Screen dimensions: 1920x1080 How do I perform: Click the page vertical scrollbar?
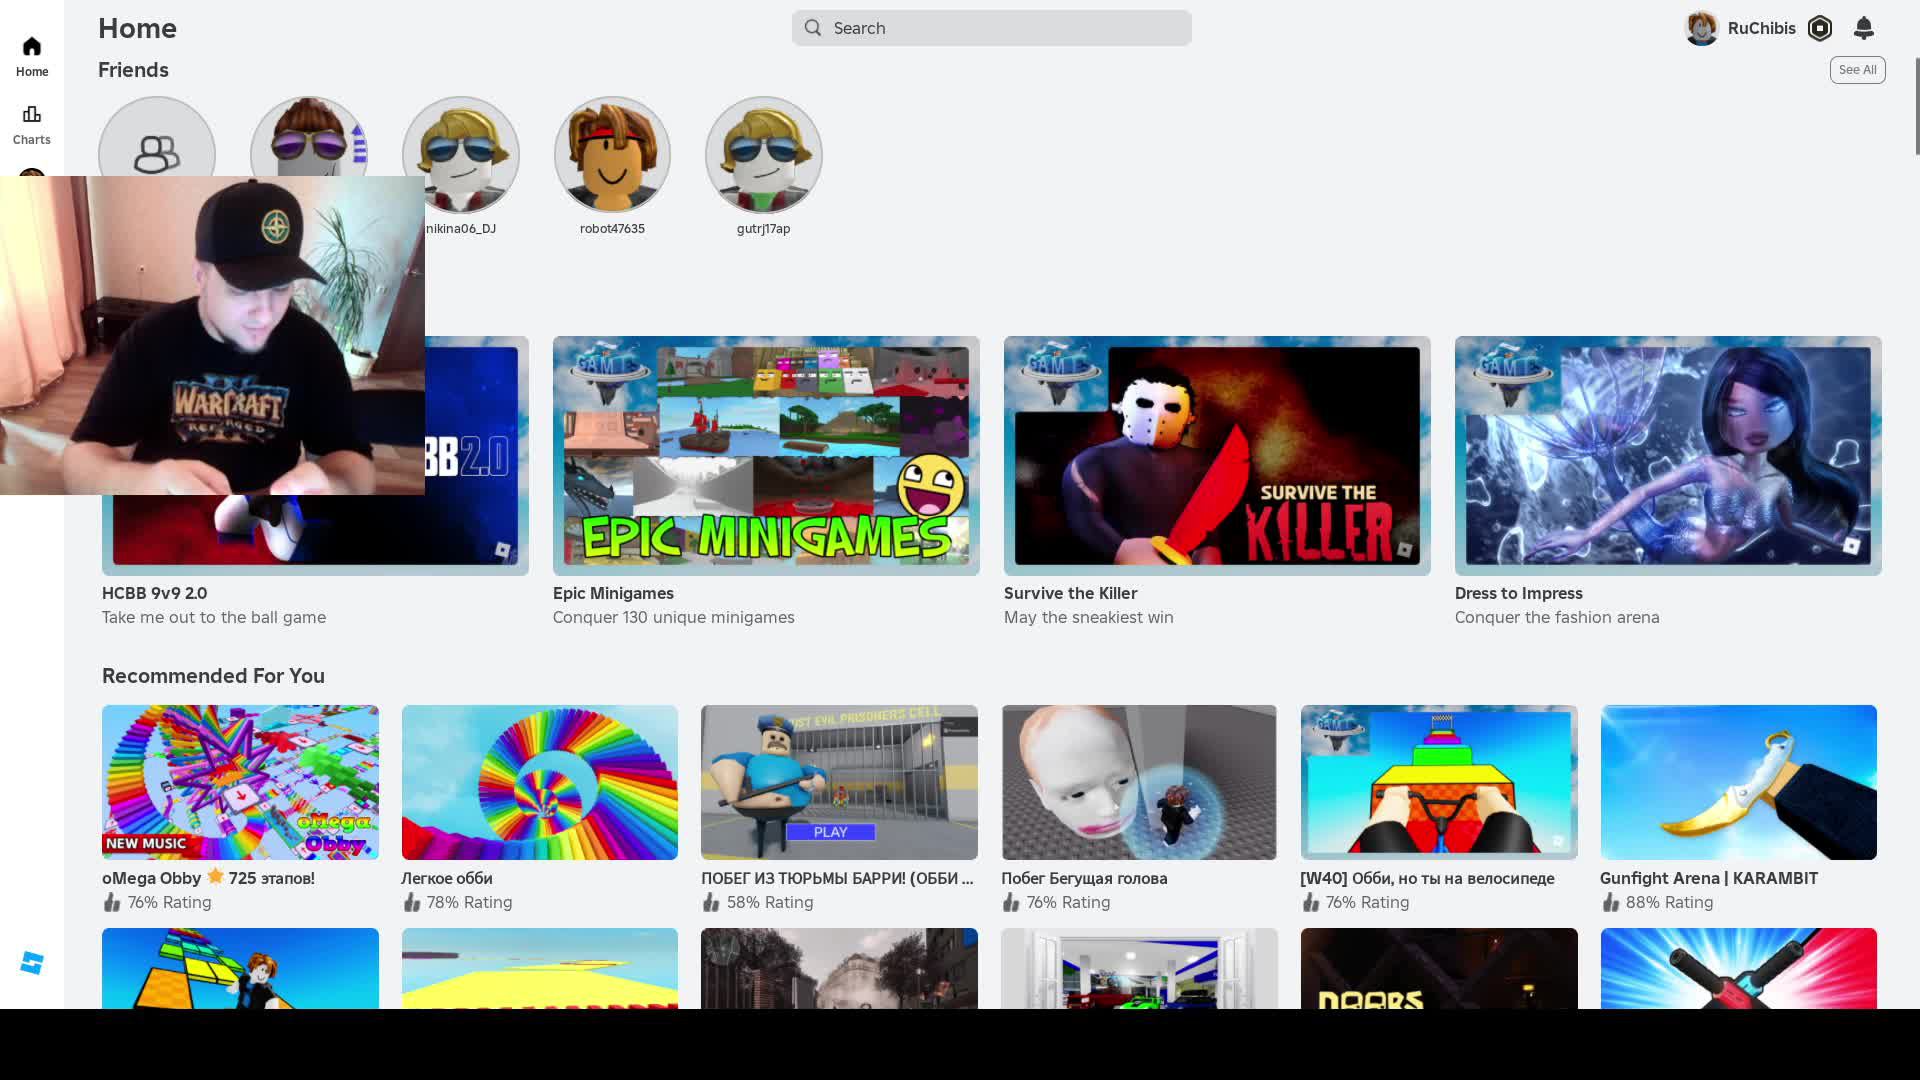[x=1916, y=105]
